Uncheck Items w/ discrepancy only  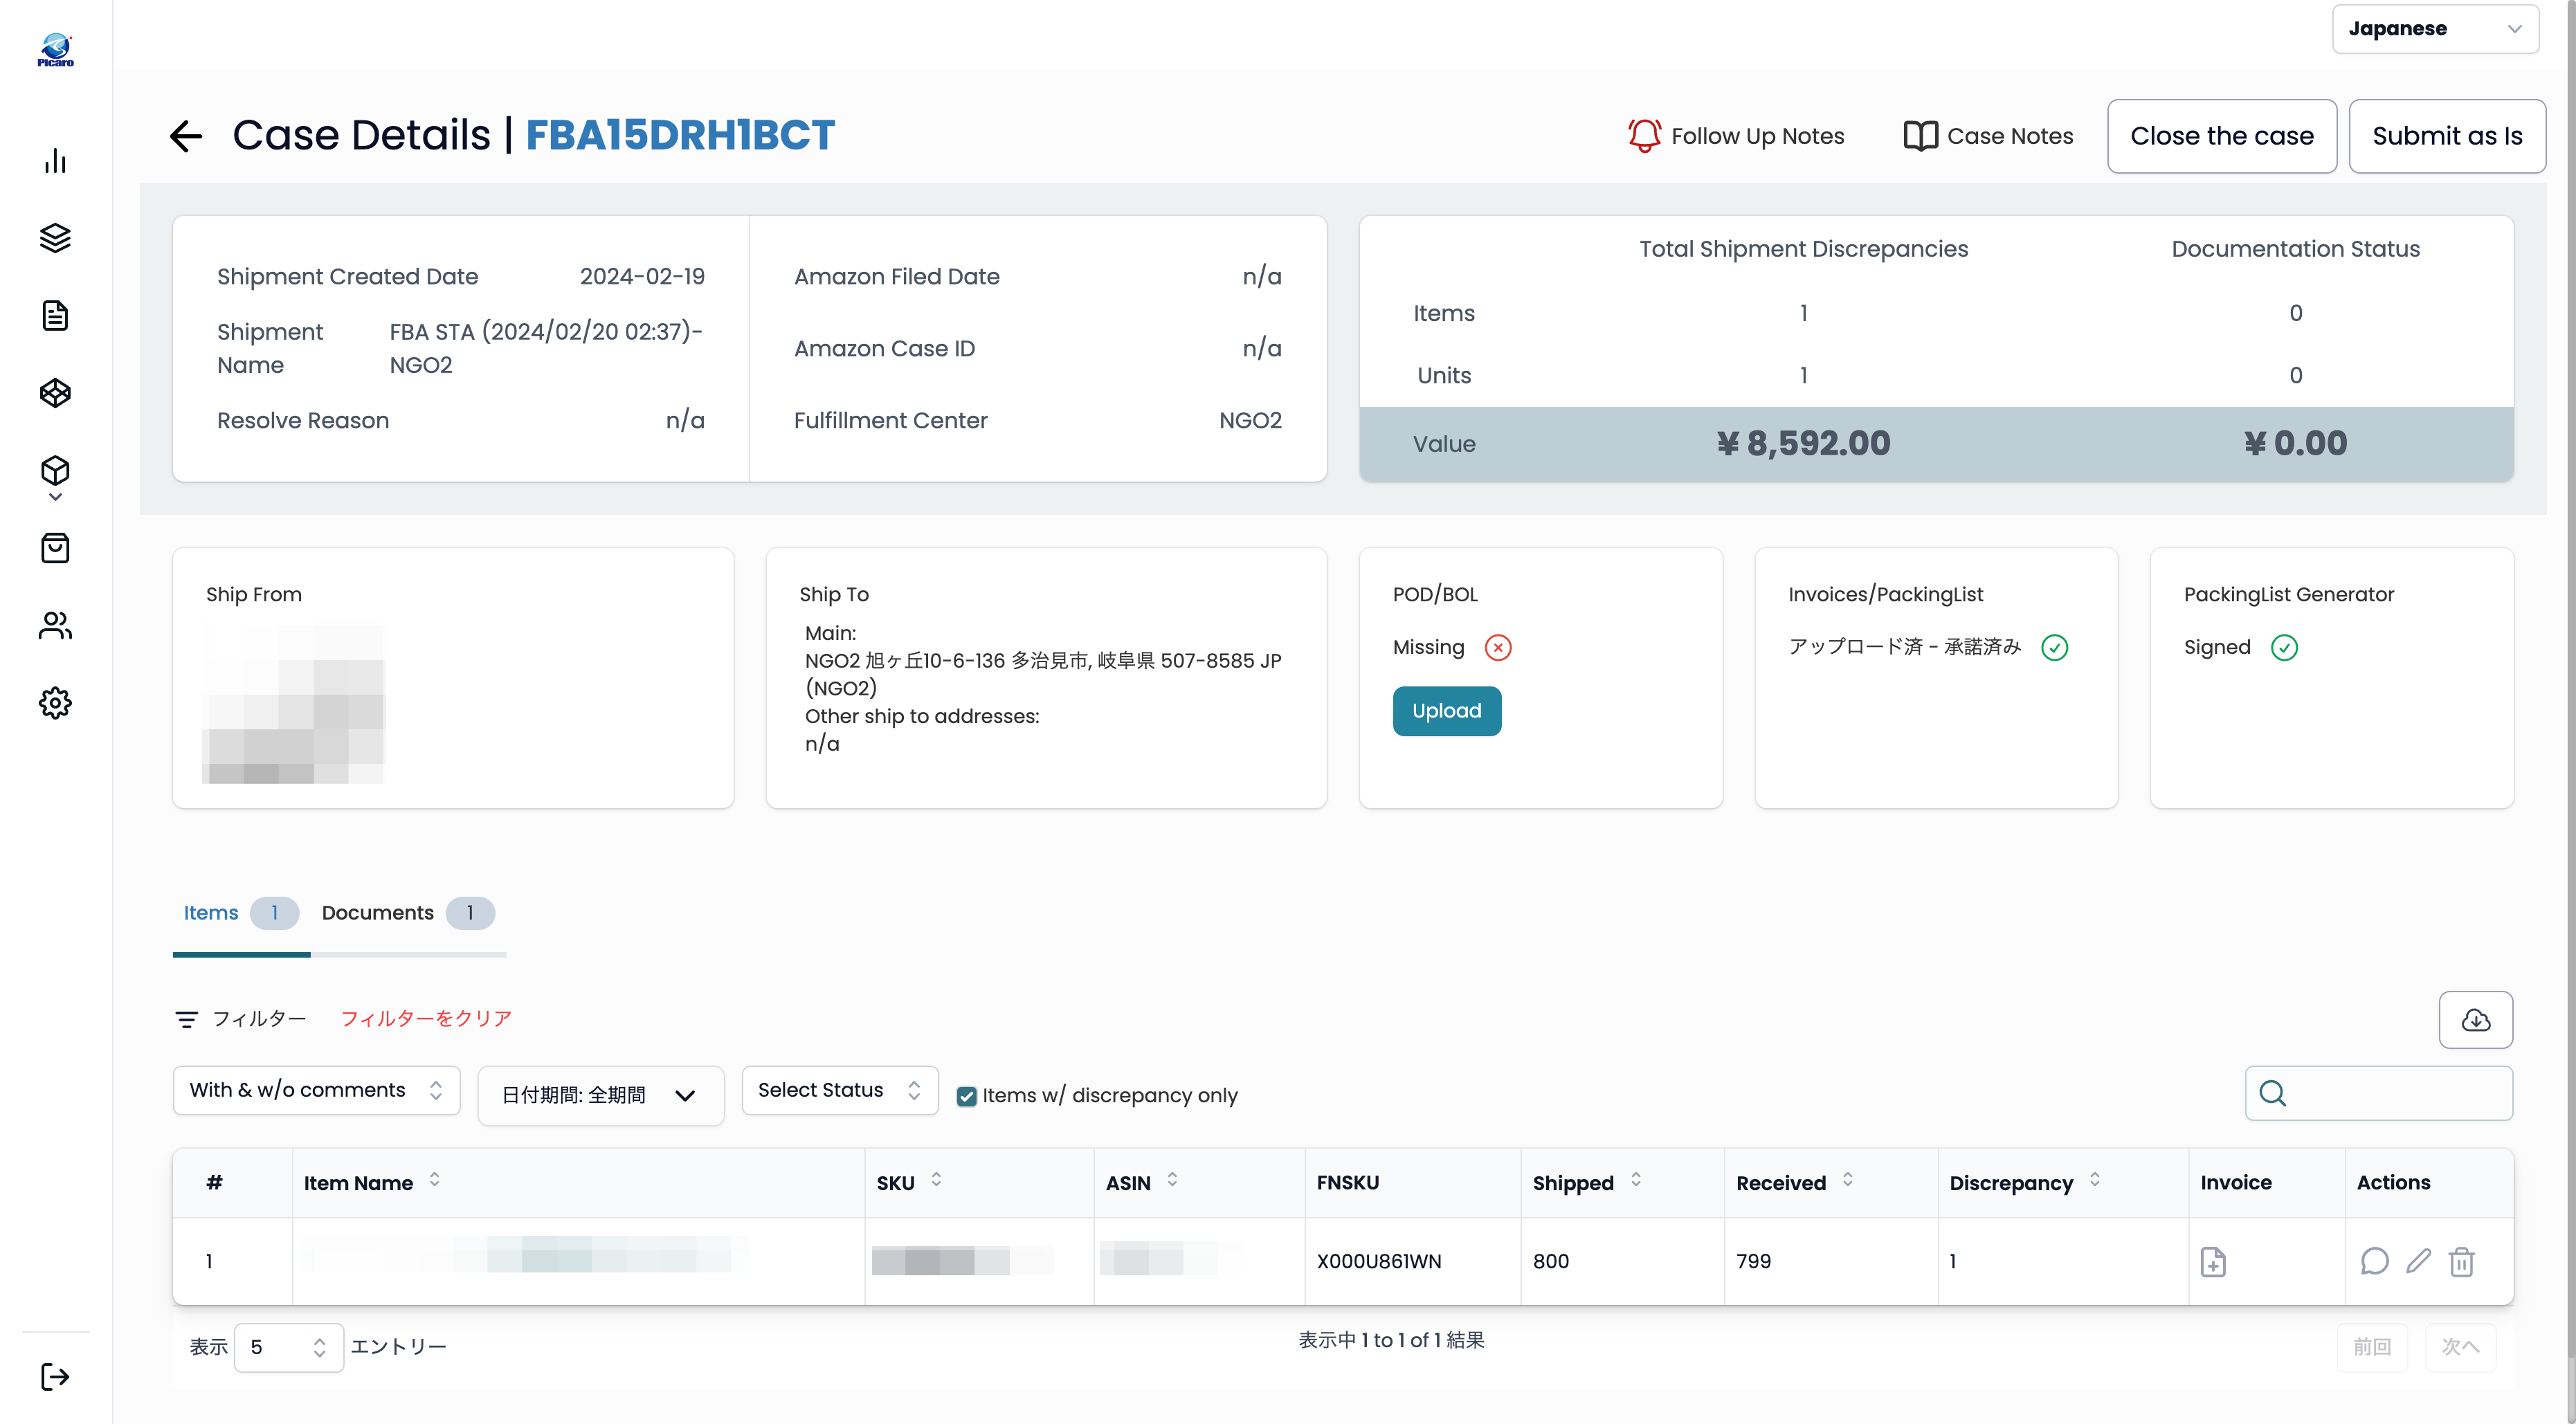(966, 1096)
